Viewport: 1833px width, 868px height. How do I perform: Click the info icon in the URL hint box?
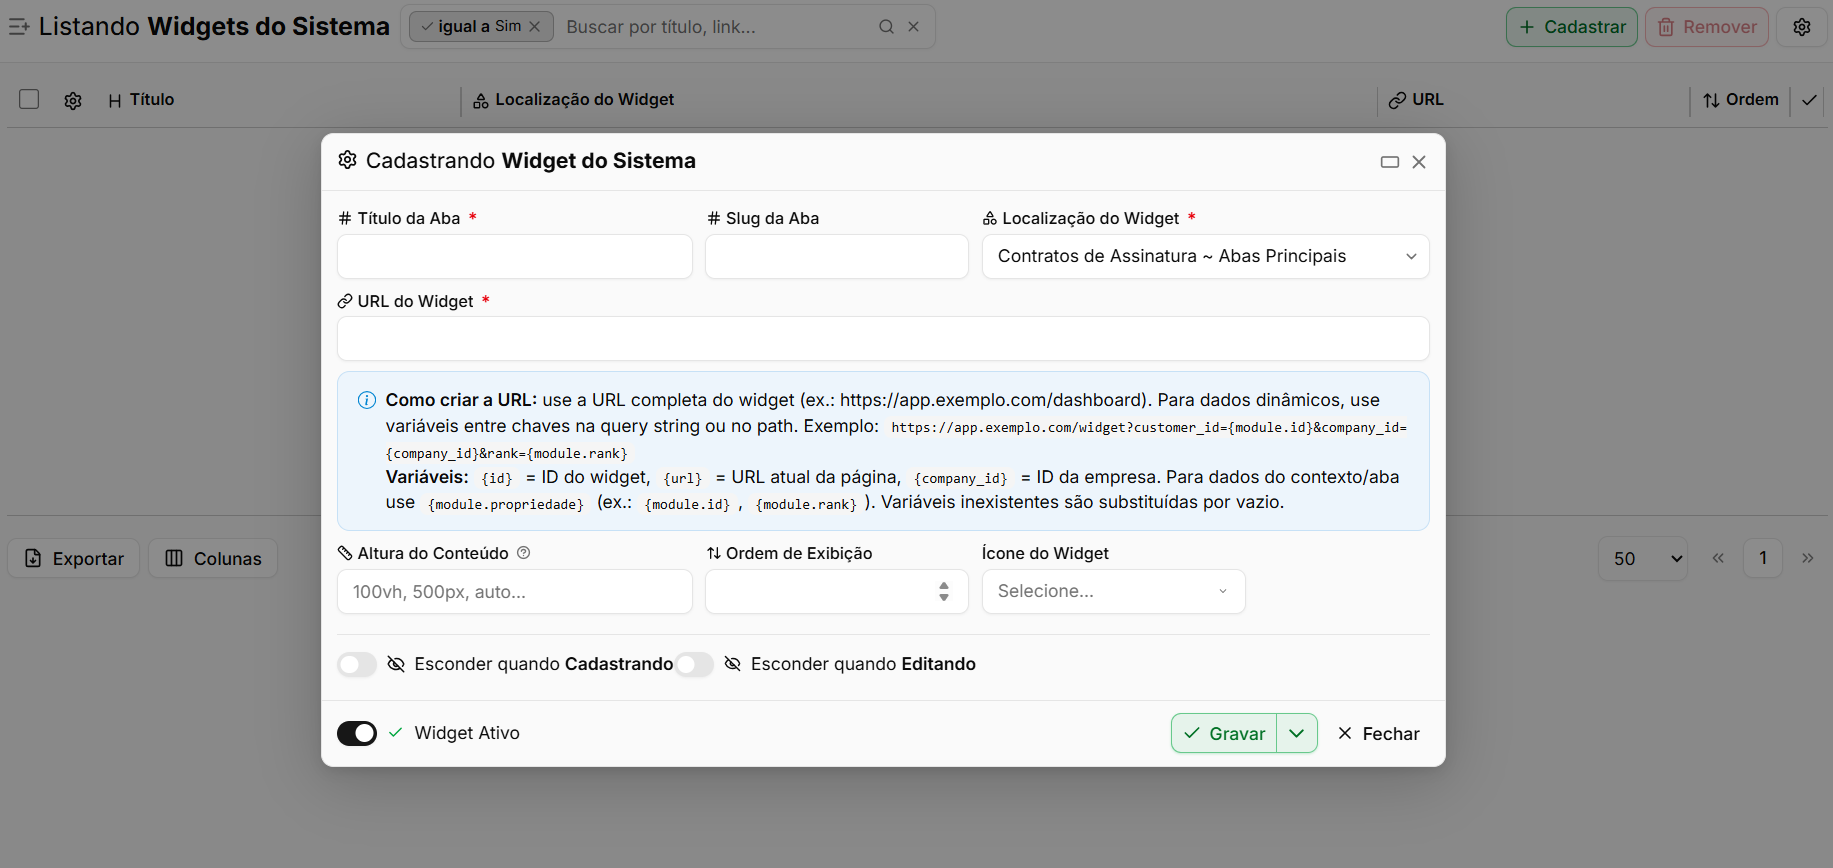(367, 400)
